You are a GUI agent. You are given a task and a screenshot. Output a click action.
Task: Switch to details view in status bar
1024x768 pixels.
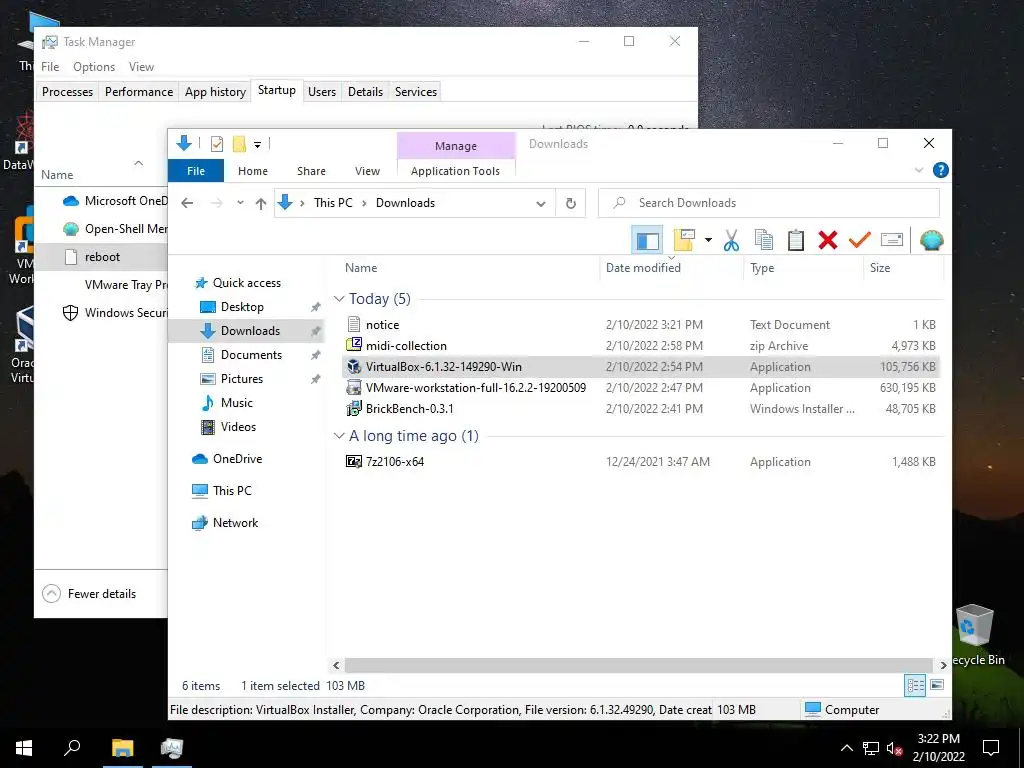(915, 685)
